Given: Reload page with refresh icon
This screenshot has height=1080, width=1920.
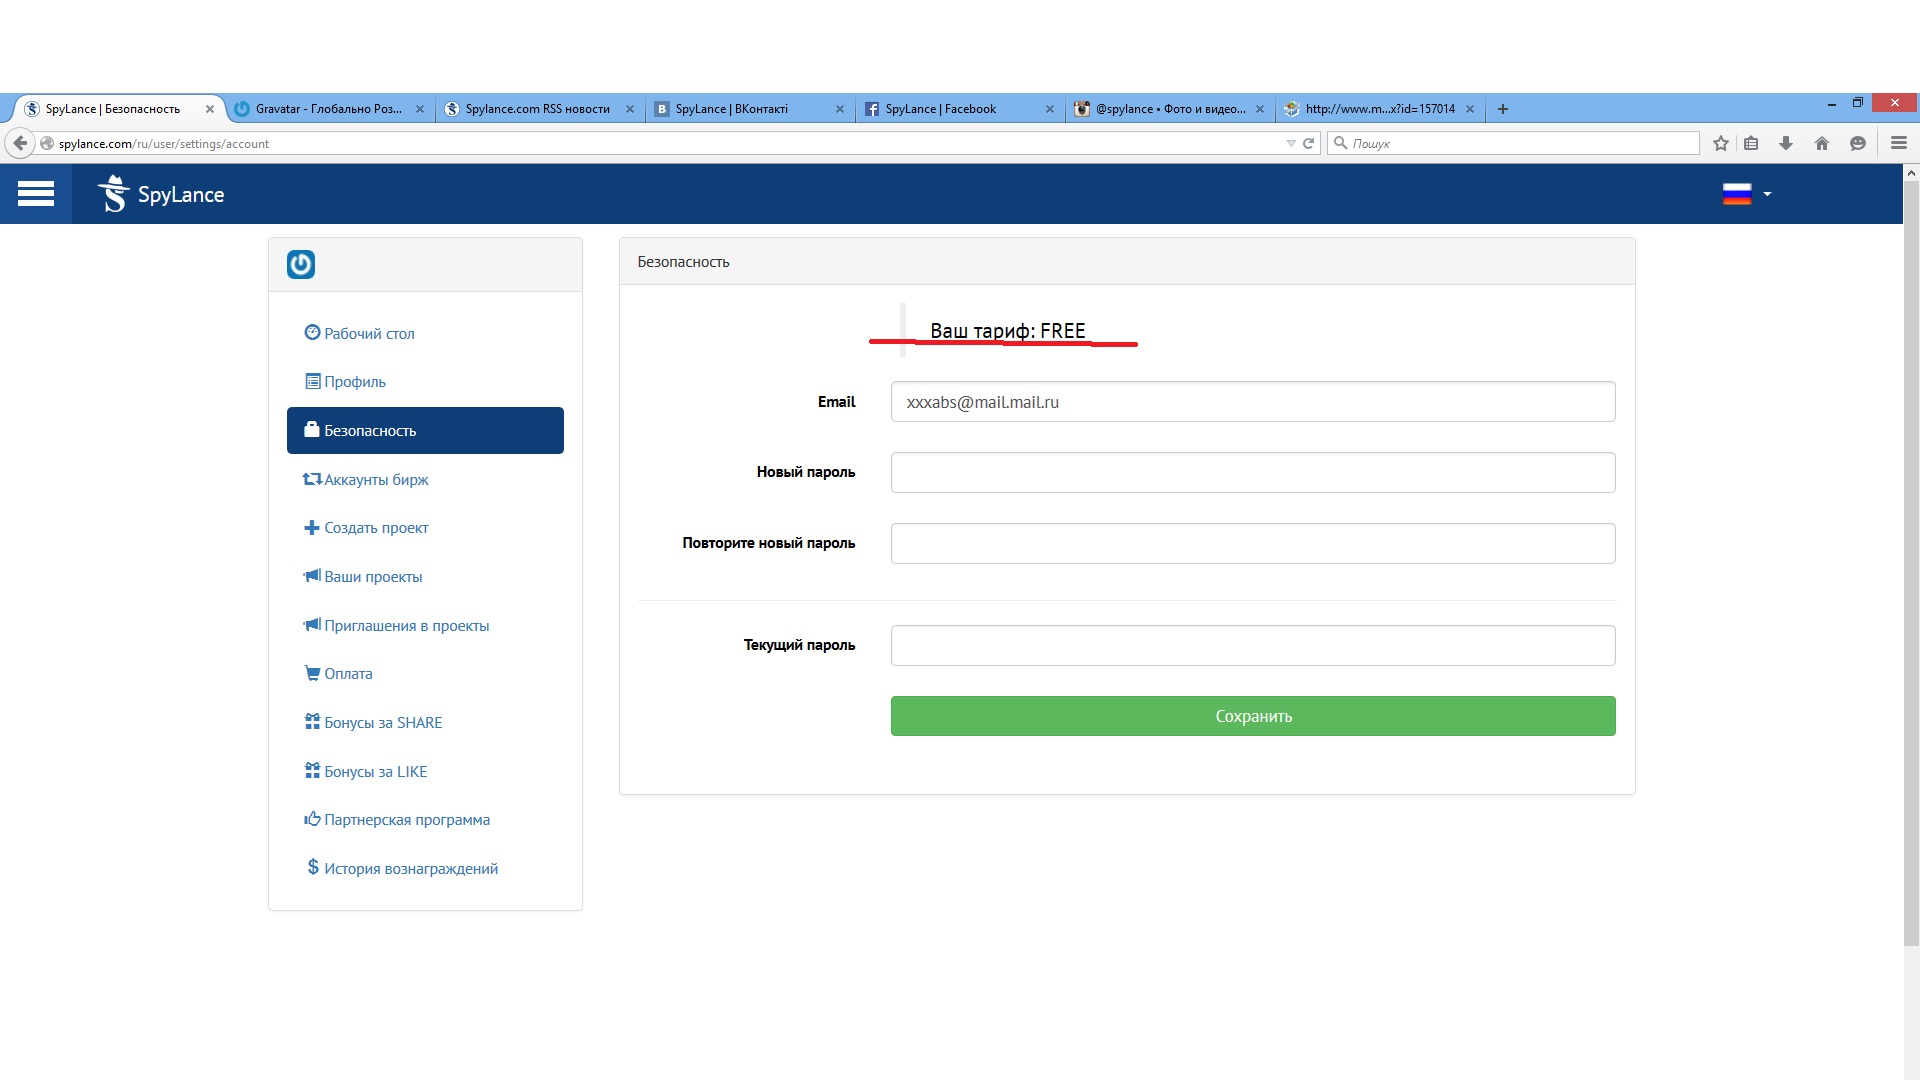Looking at the screenshot, I should 1308,143.
